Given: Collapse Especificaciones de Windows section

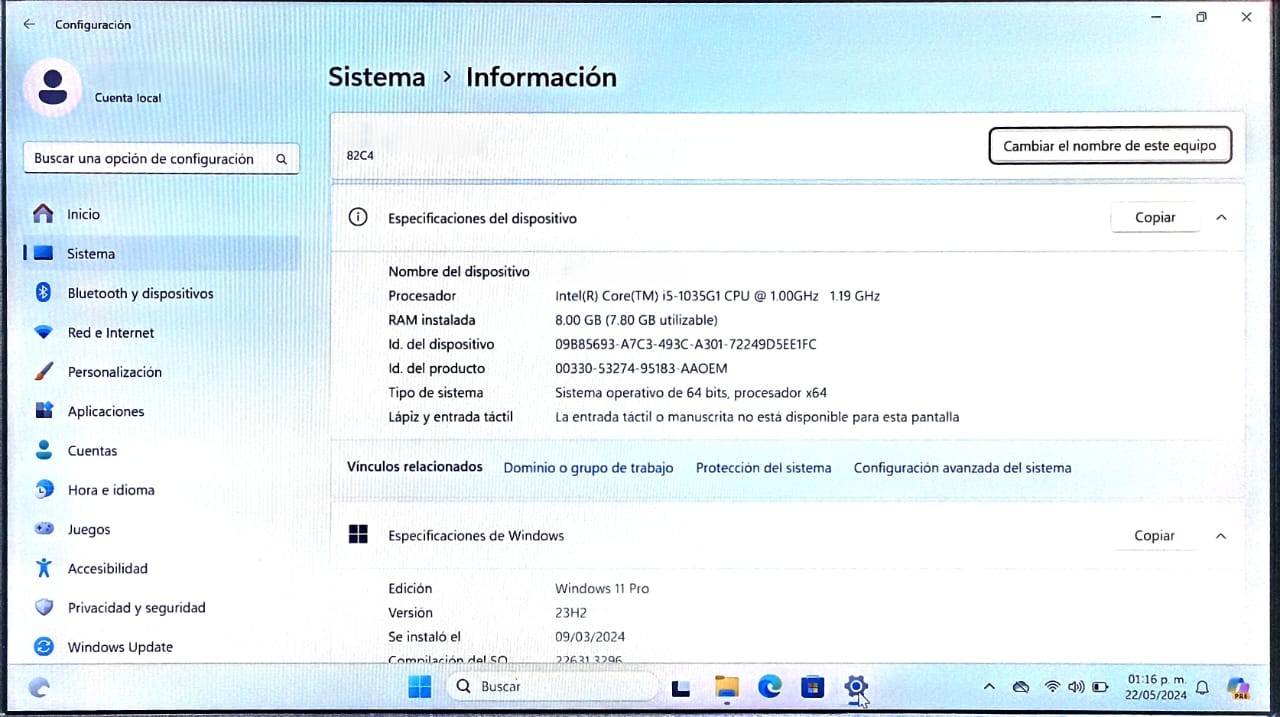Looking at the screenshot, I should (x=1221, y=536).
